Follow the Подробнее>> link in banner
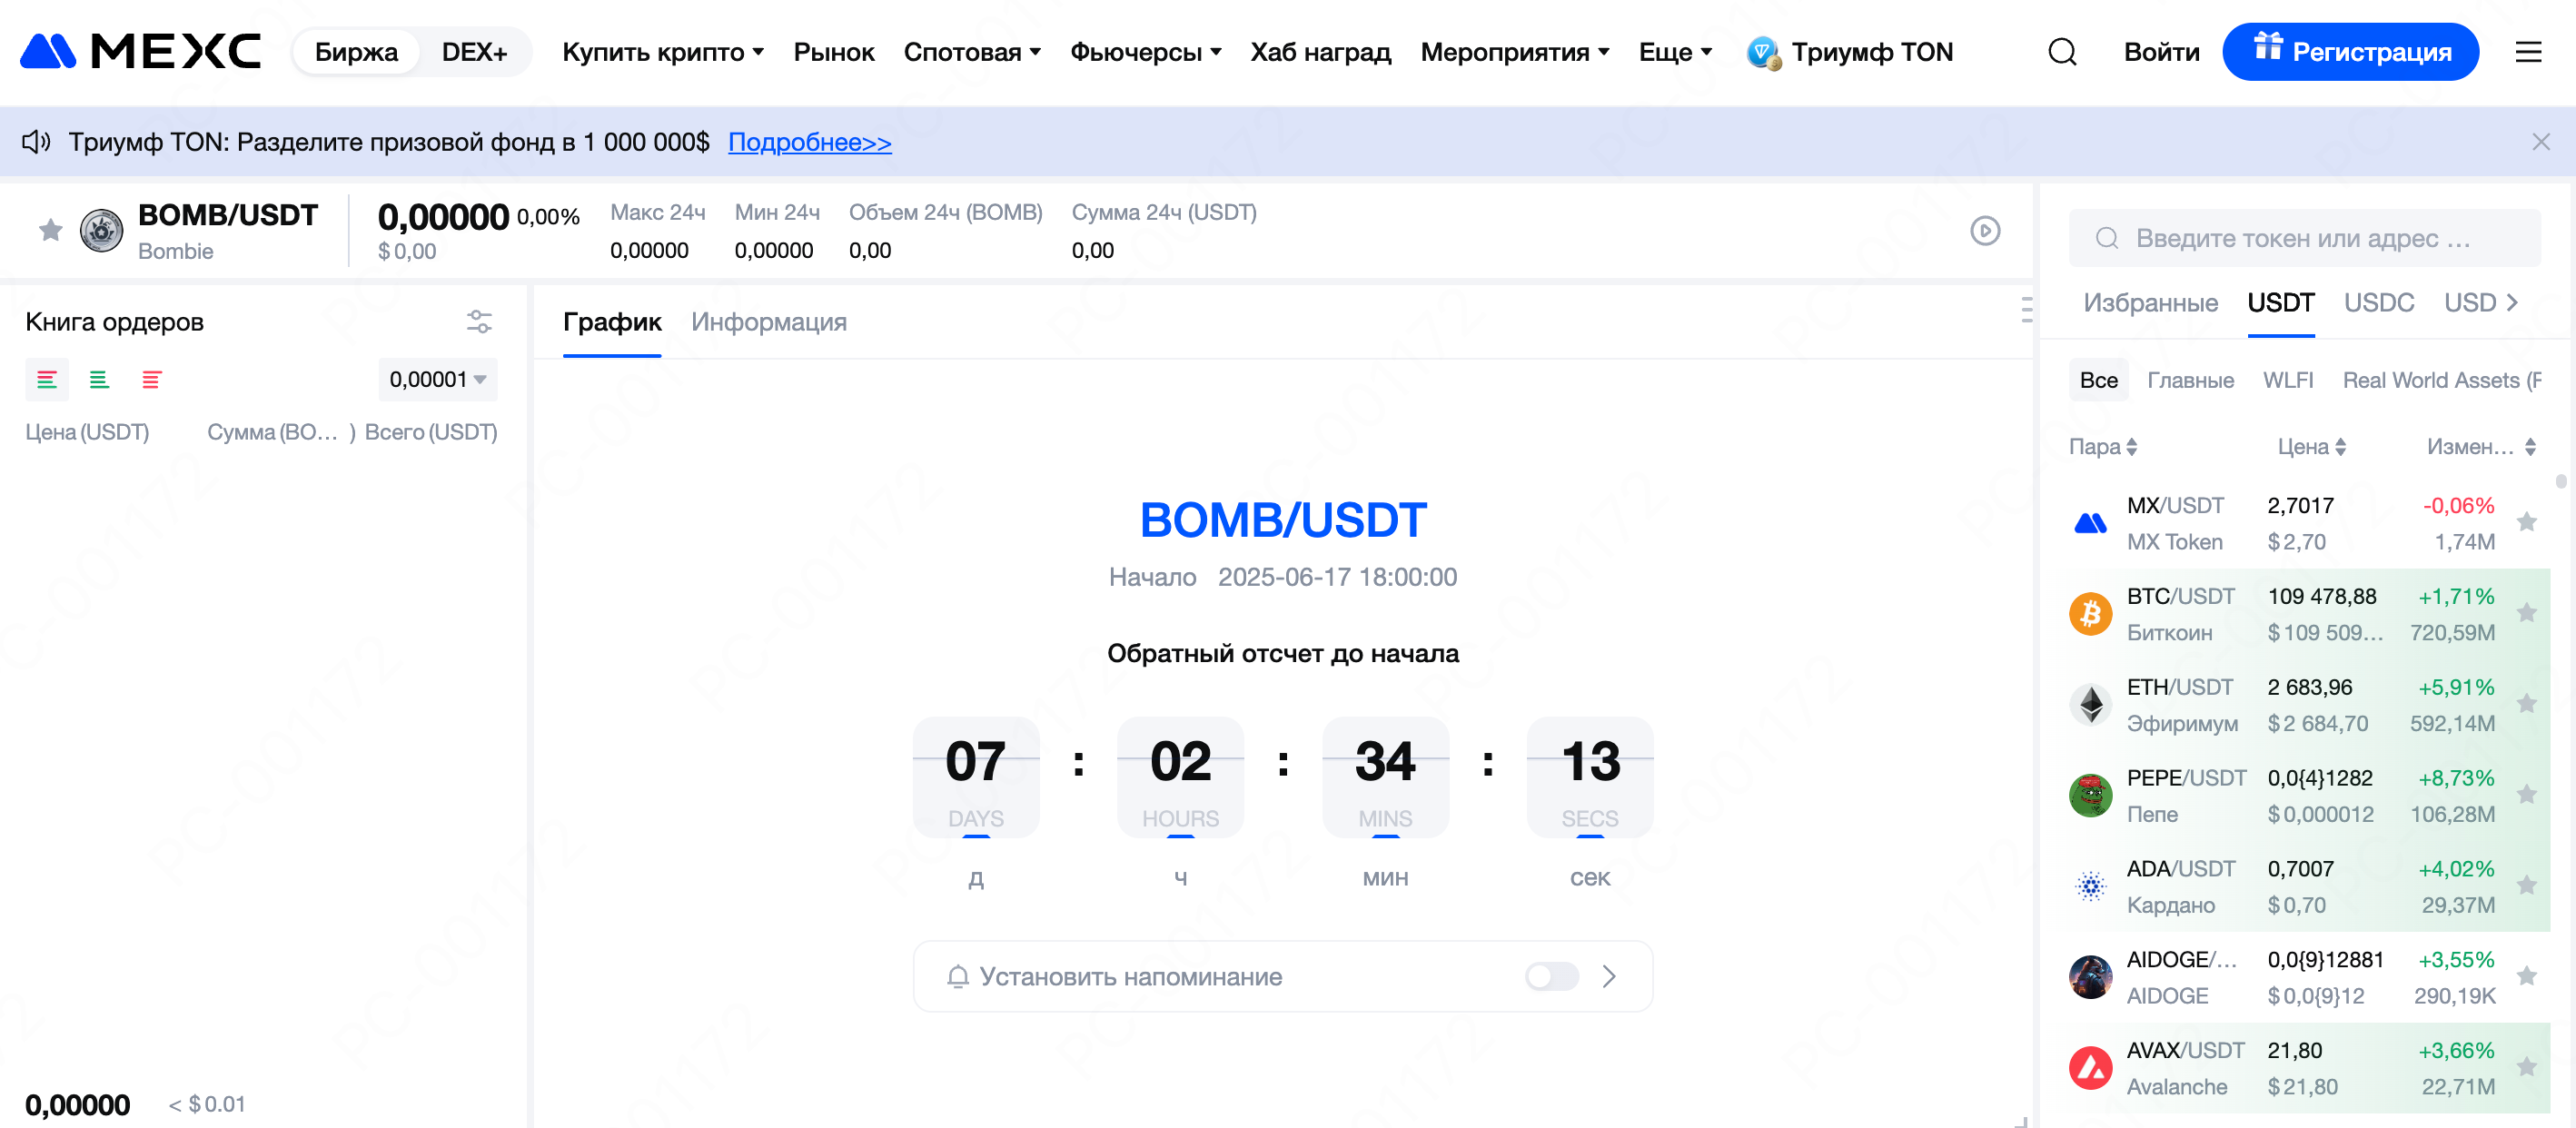The width and height of the screenshot is (2576, 1128). 809,142
